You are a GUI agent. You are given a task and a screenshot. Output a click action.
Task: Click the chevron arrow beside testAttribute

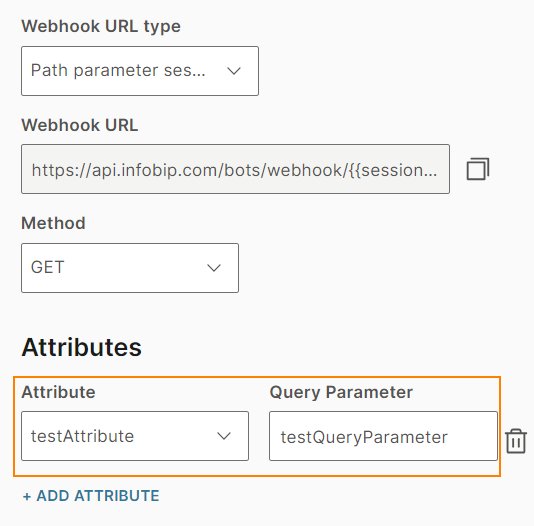(x=224, y=436)
